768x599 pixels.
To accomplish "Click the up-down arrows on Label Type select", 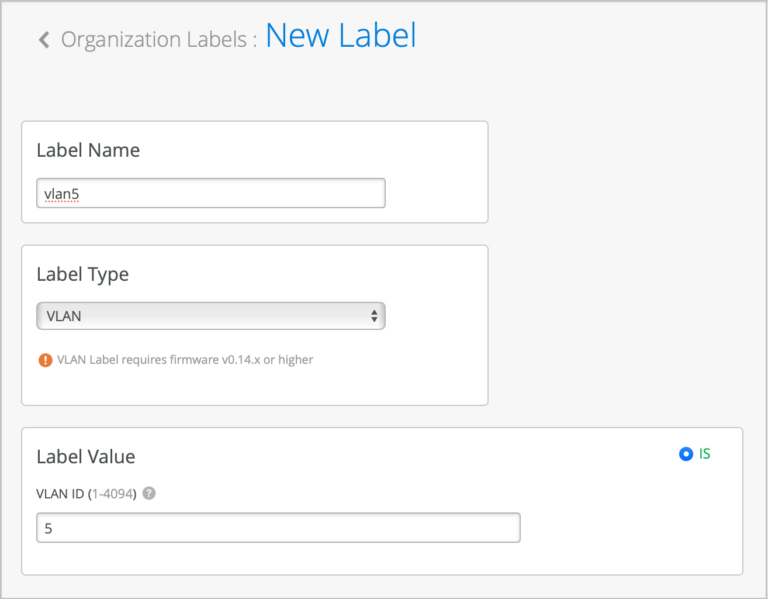I will pyautogui.click(x=374, y=316).
